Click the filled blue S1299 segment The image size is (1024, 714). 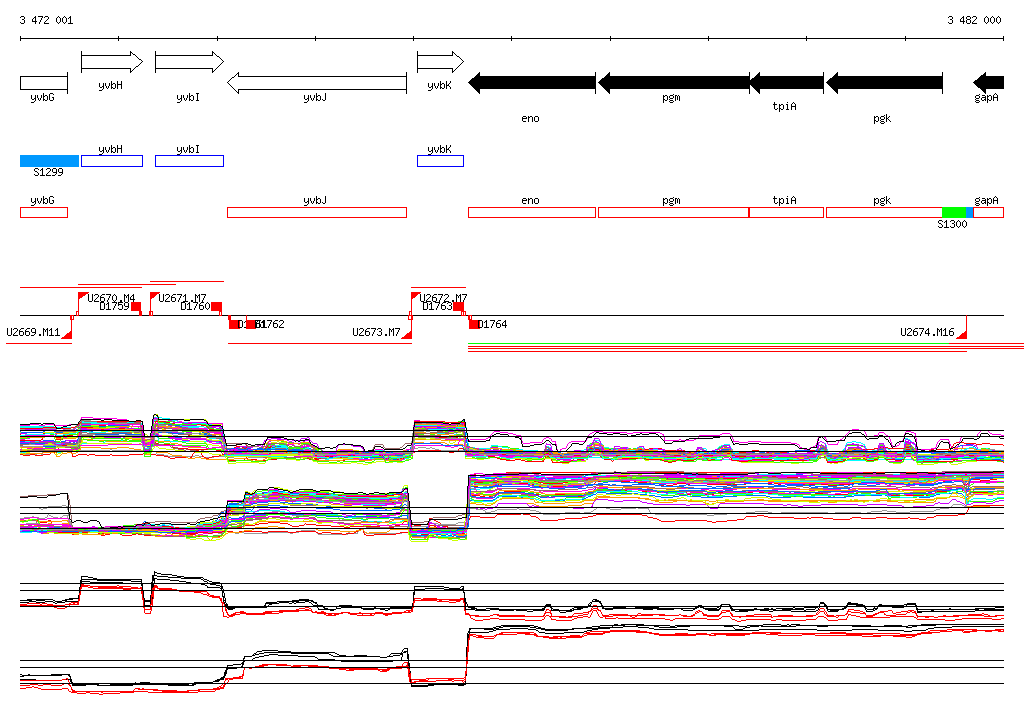pos(50,161)
